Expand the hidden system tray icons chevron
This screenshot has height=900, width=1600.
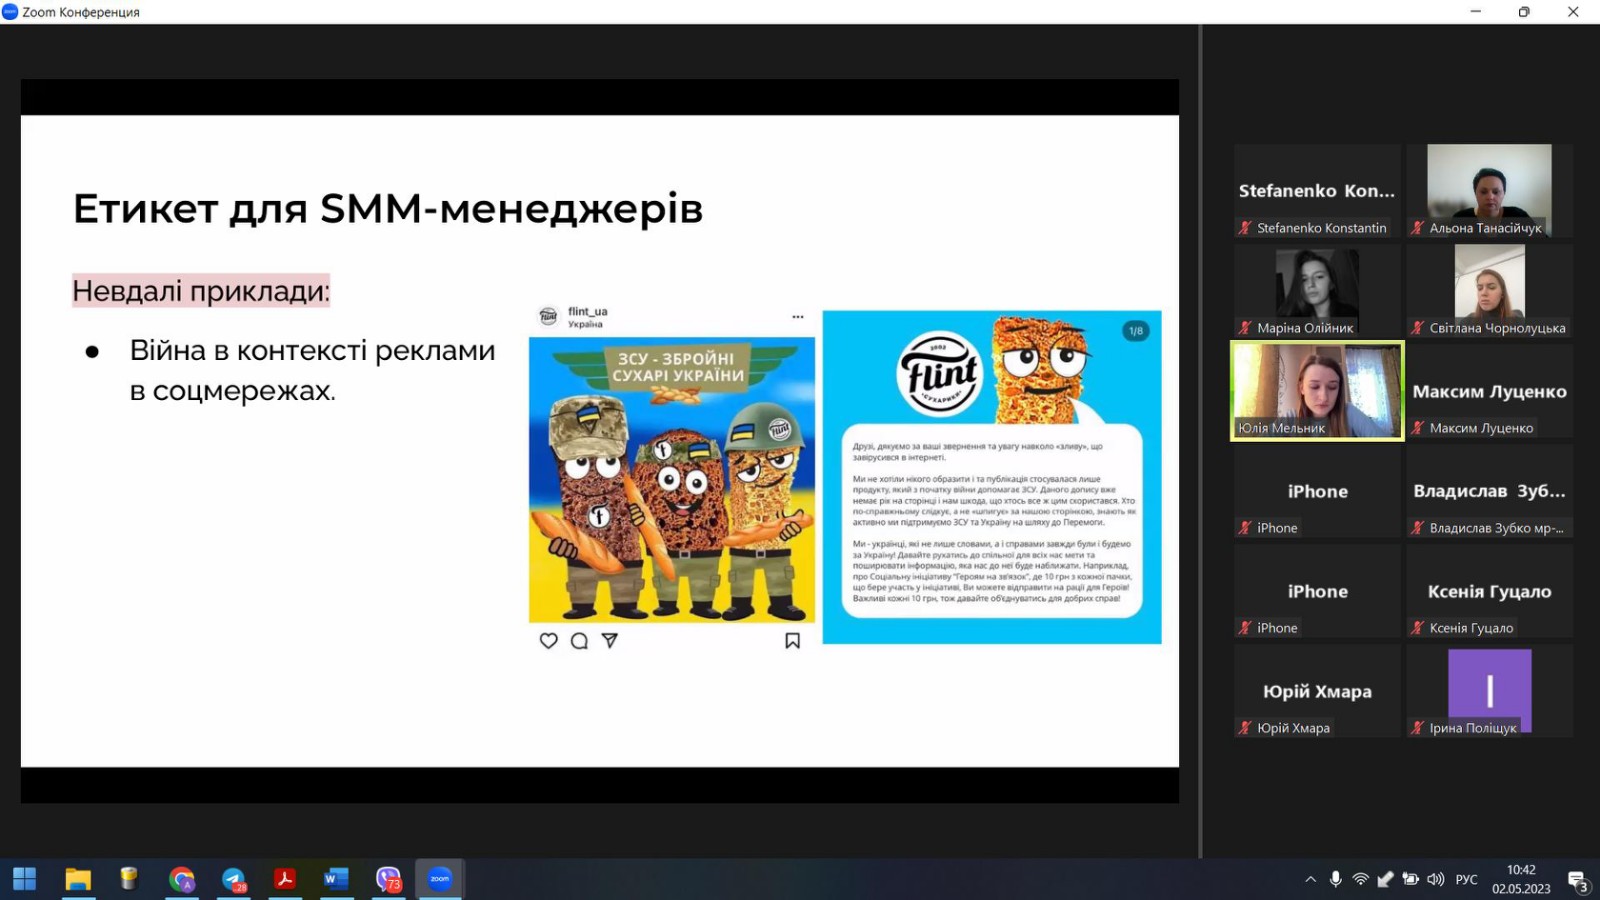point(1310,879)
